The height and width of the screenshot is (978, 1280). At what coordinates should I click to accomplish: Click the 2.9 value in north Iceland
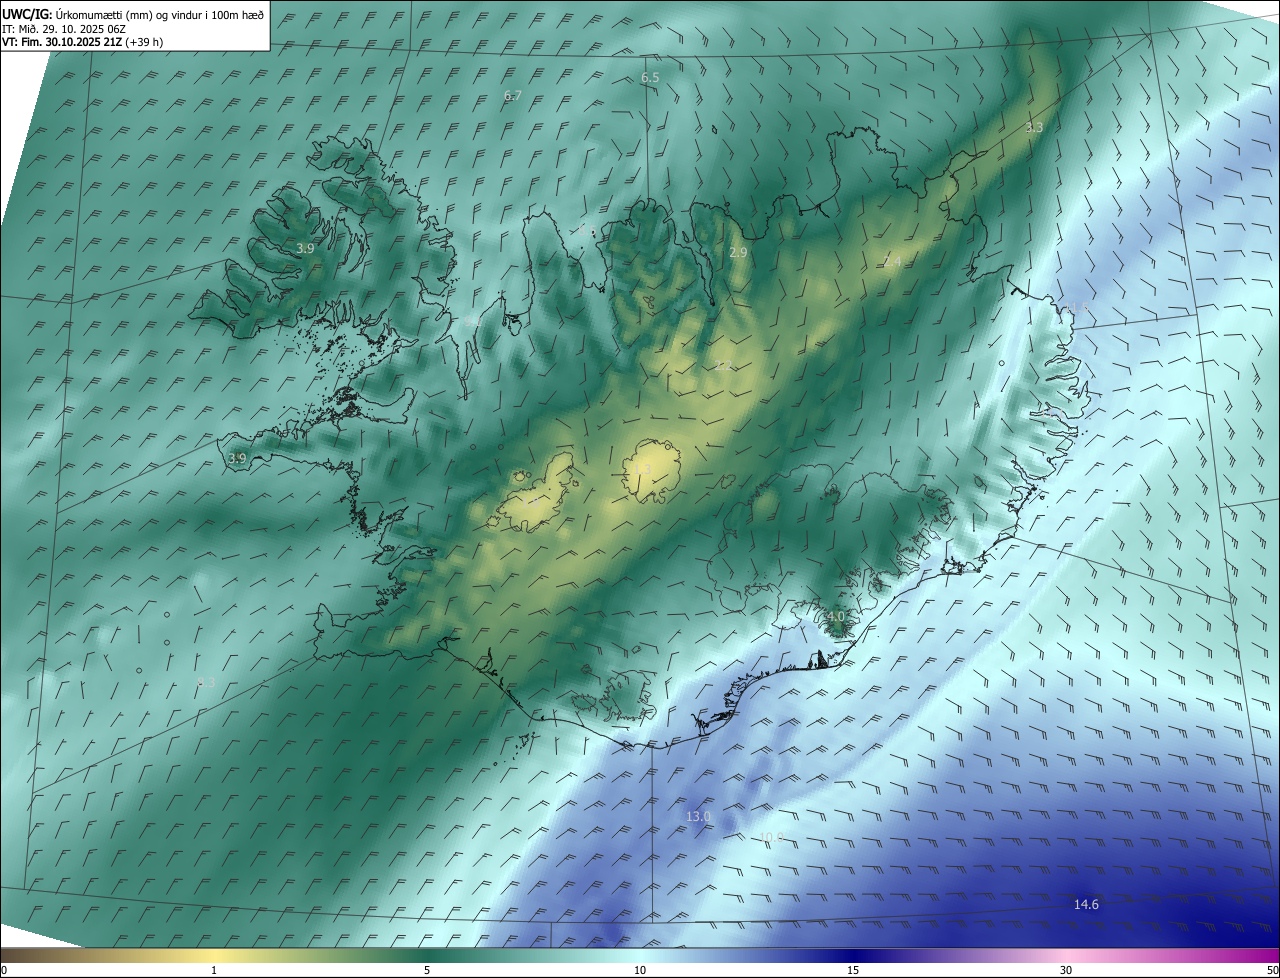tap(738, 253)
